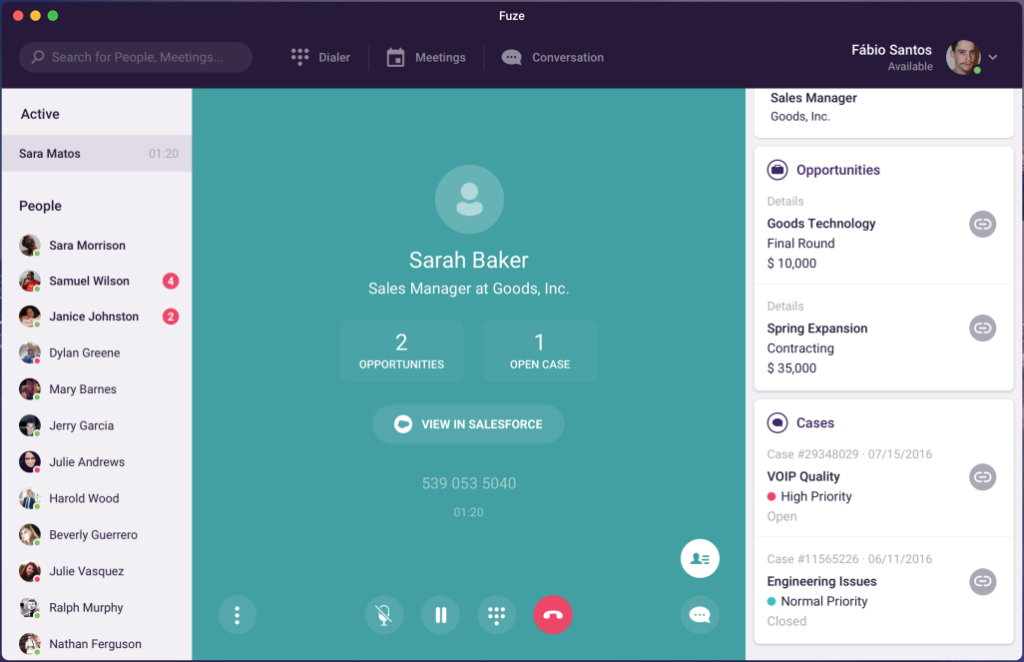
Task: Open the Dialer tab
Action: point(321,57)
